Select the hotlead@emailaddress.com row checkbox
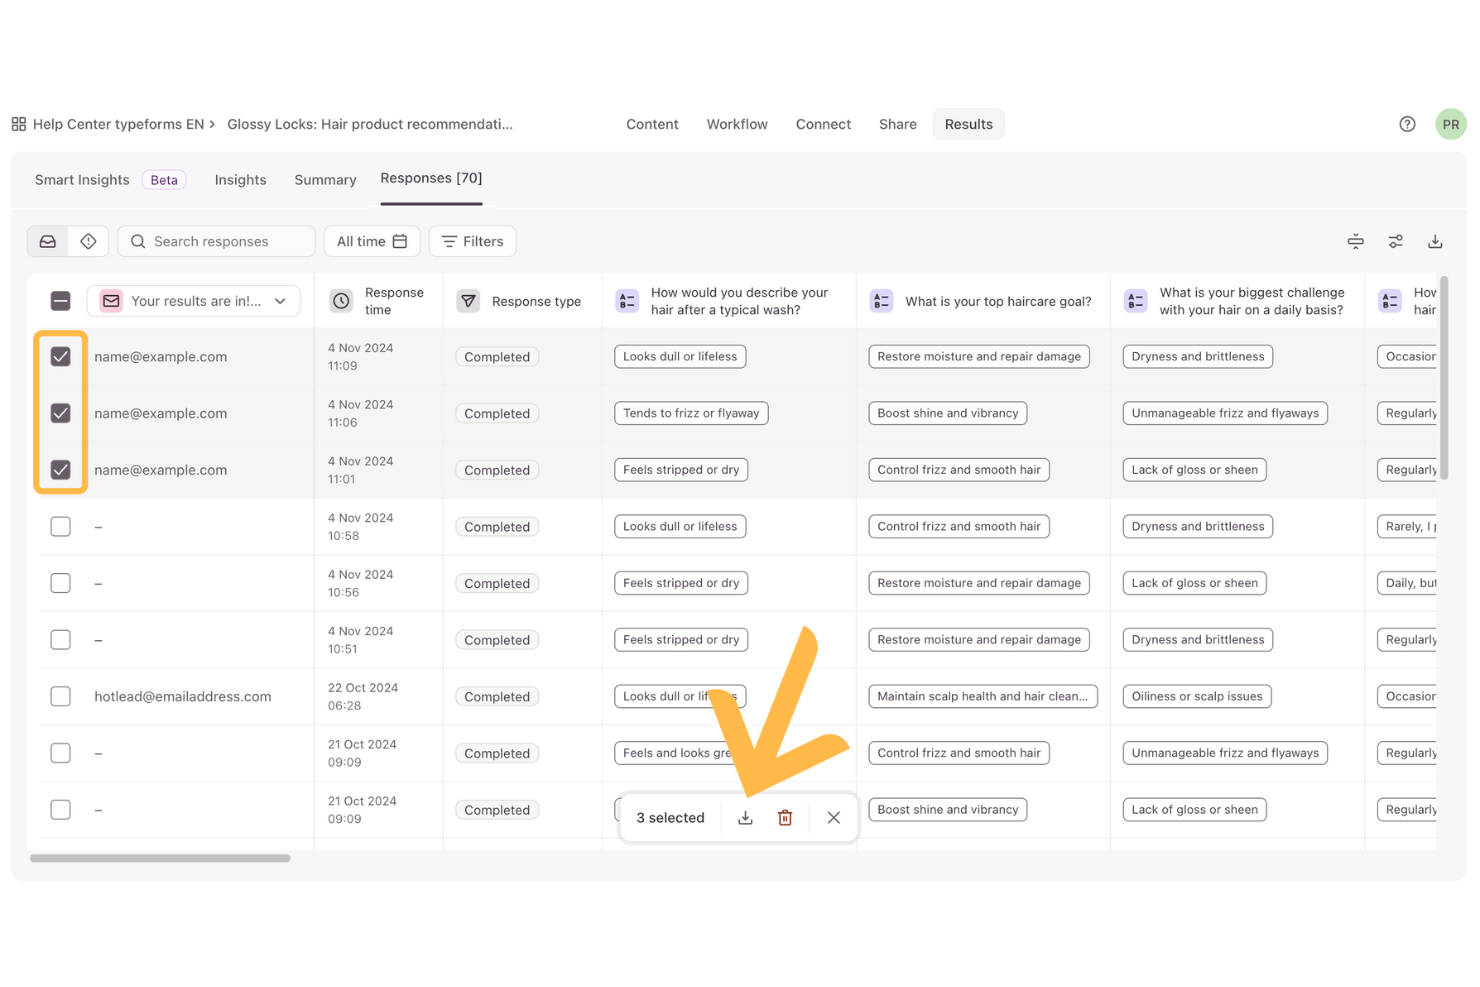 pos(61,696)
